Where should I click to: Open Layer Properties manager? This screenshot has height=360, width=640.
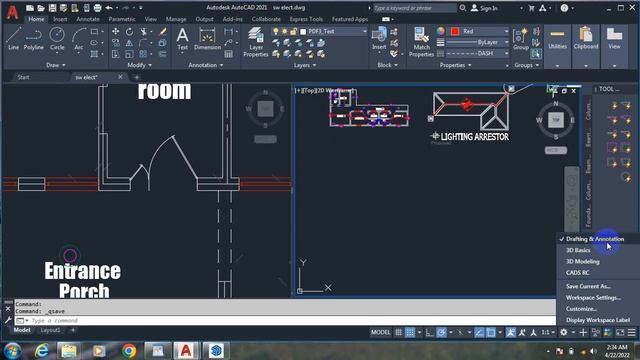click(x=256, y=42)
